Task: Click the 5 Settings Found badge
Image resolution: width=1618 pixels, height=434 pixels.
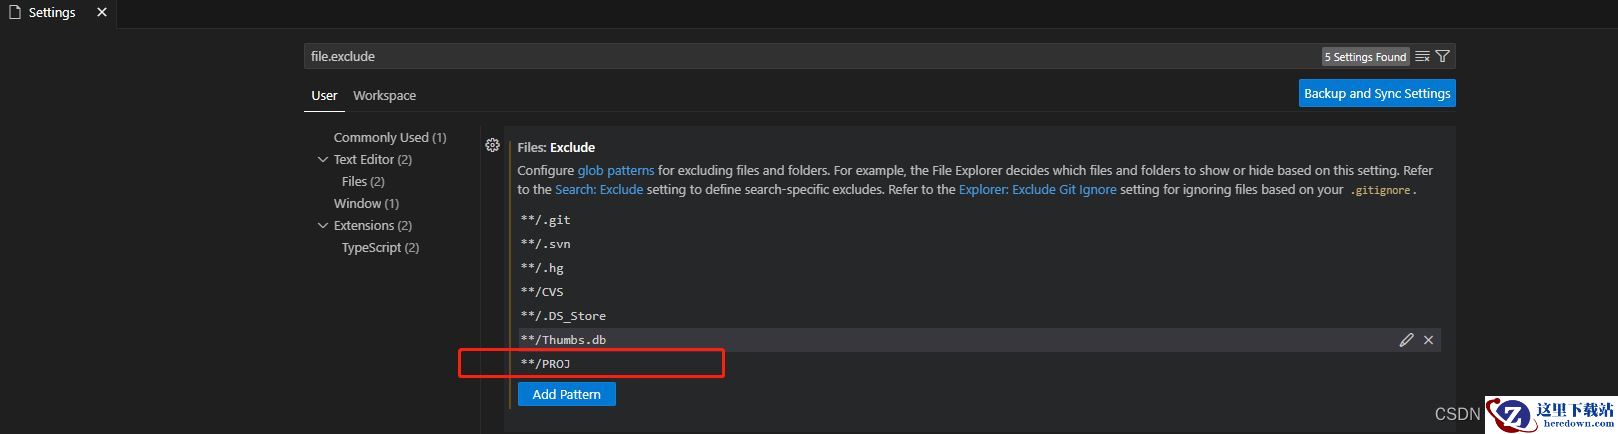Action: (1365, 57)
